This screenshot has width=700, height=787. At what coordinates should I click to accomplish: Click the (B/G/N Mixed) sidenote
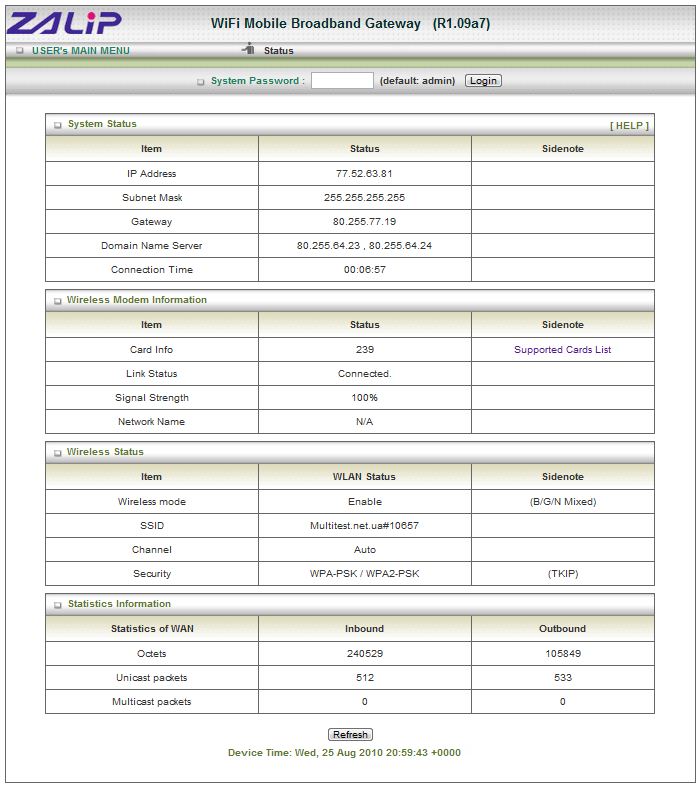pos(563,502)
